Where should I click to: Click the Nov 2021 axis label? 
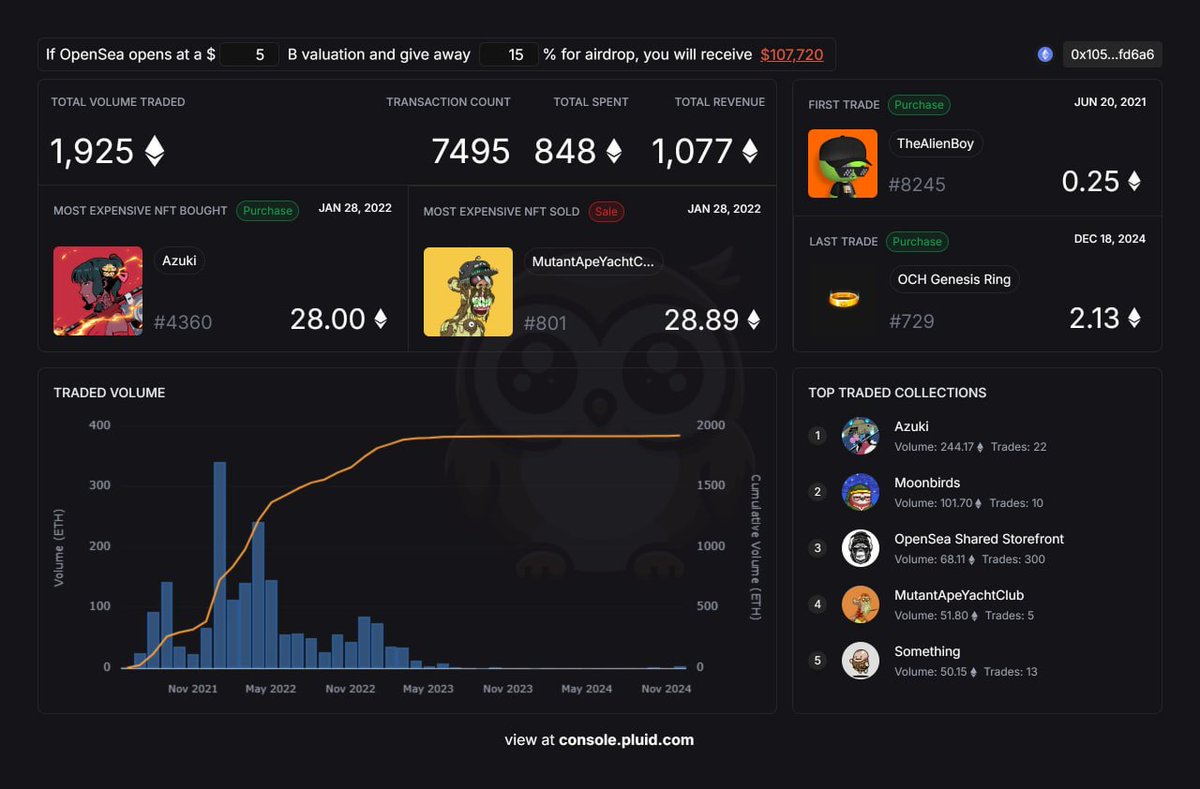click(x=193, y=689)
